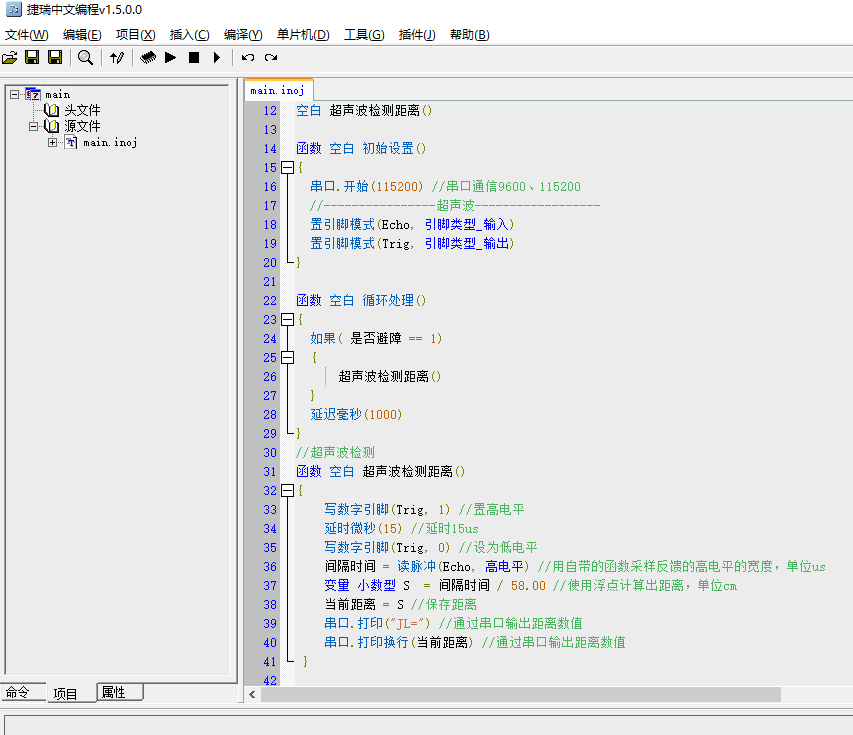Click the arrow-and-pencil toolbar icon
The width and height of the screenshot is (853, 735).
(117, 58)
